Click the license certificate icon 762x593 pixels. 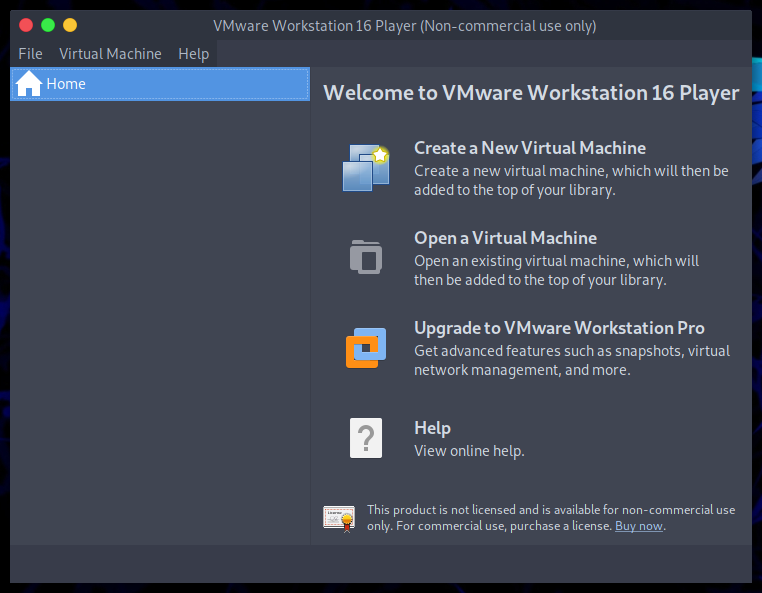(x=339, y=517)
